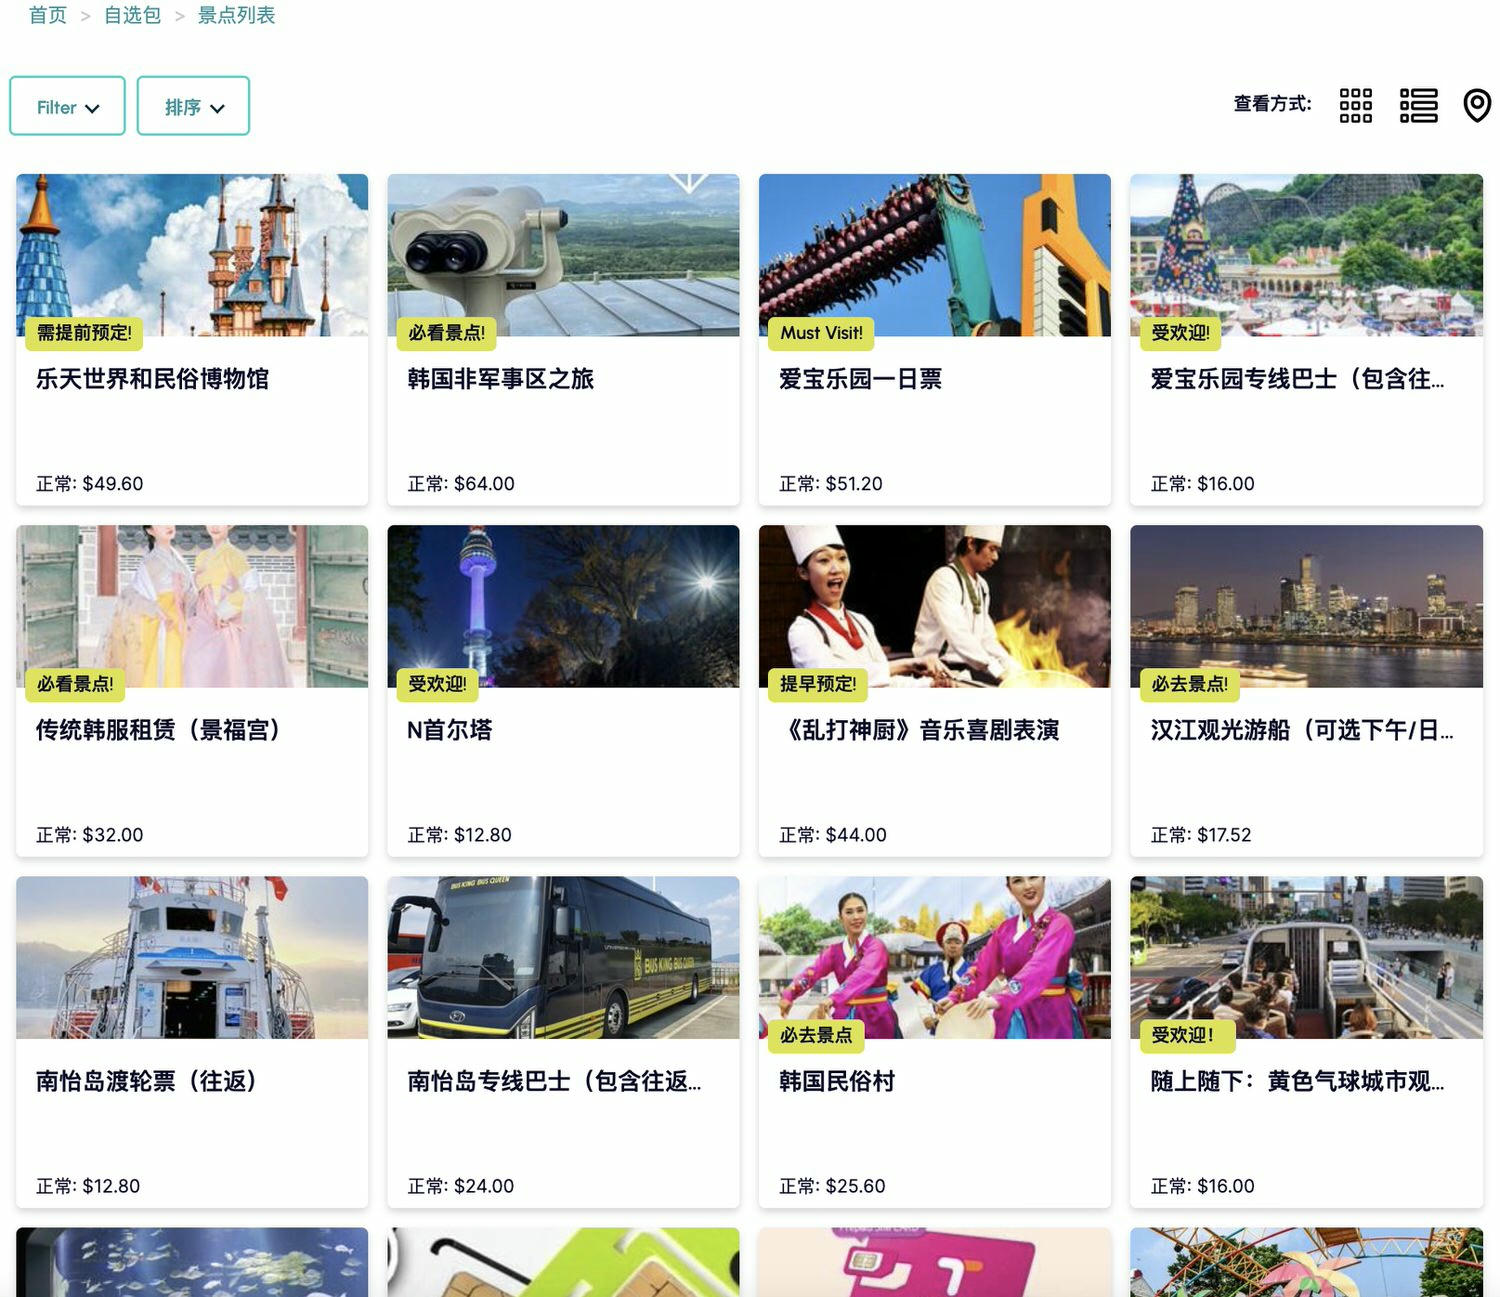Image resolution: width=1500 pixels, height=1297 pixels.
Task: Select 景点列表 in the breadcrumb
Action: [235, 15]
